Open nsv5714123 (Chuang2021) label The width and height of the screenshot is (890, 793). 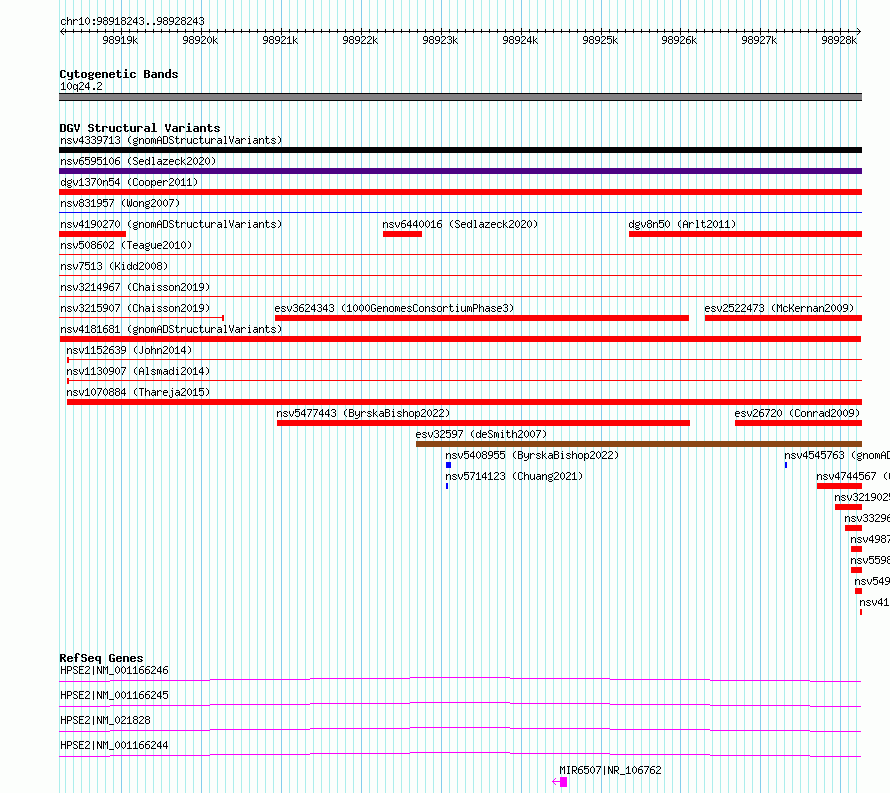click(514, 476)
